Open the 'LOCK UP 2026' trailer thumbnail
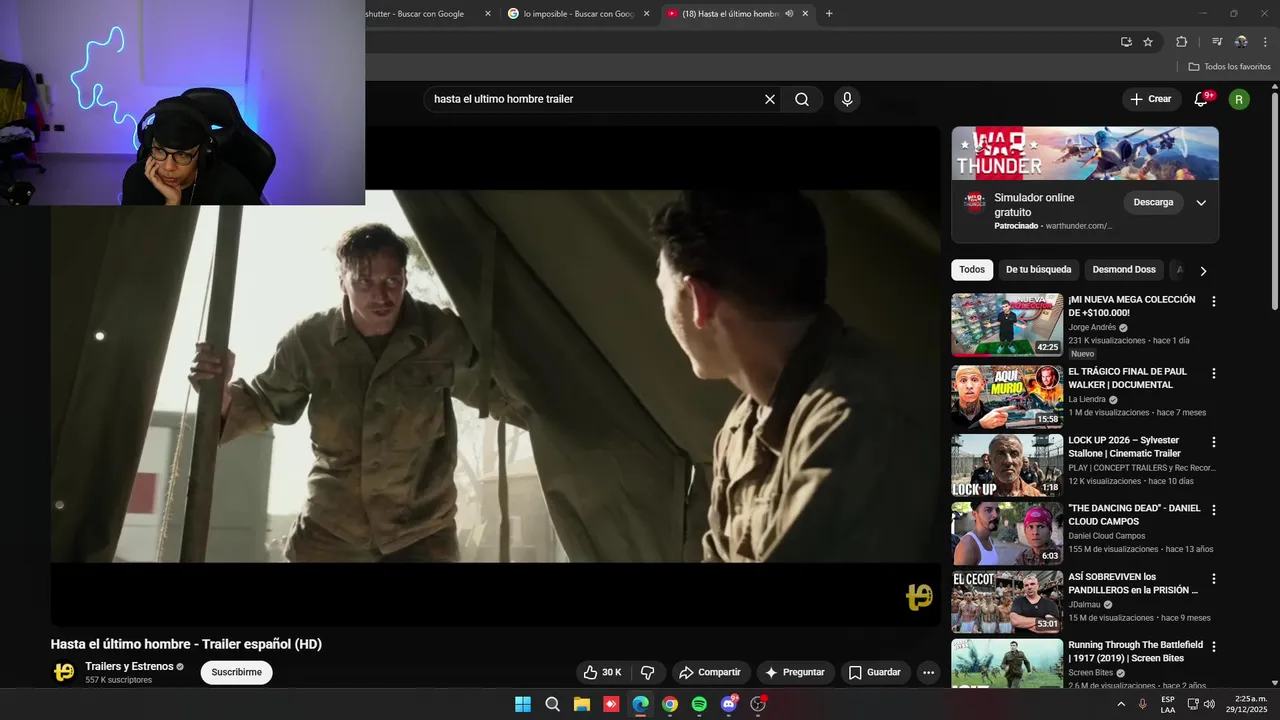 [x=1007, y=465]
